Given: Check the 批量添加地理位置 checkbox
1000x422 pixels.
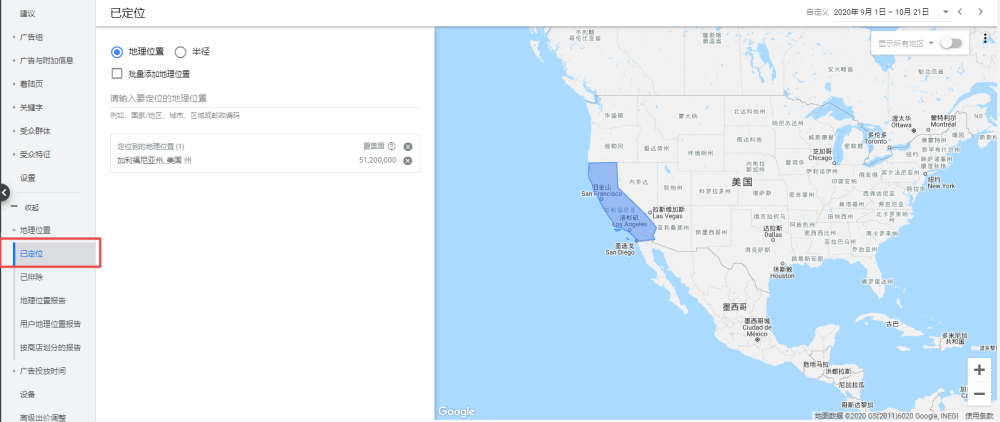Looking at the screenshot, I should pyautogui.click(x=117, y=73).
